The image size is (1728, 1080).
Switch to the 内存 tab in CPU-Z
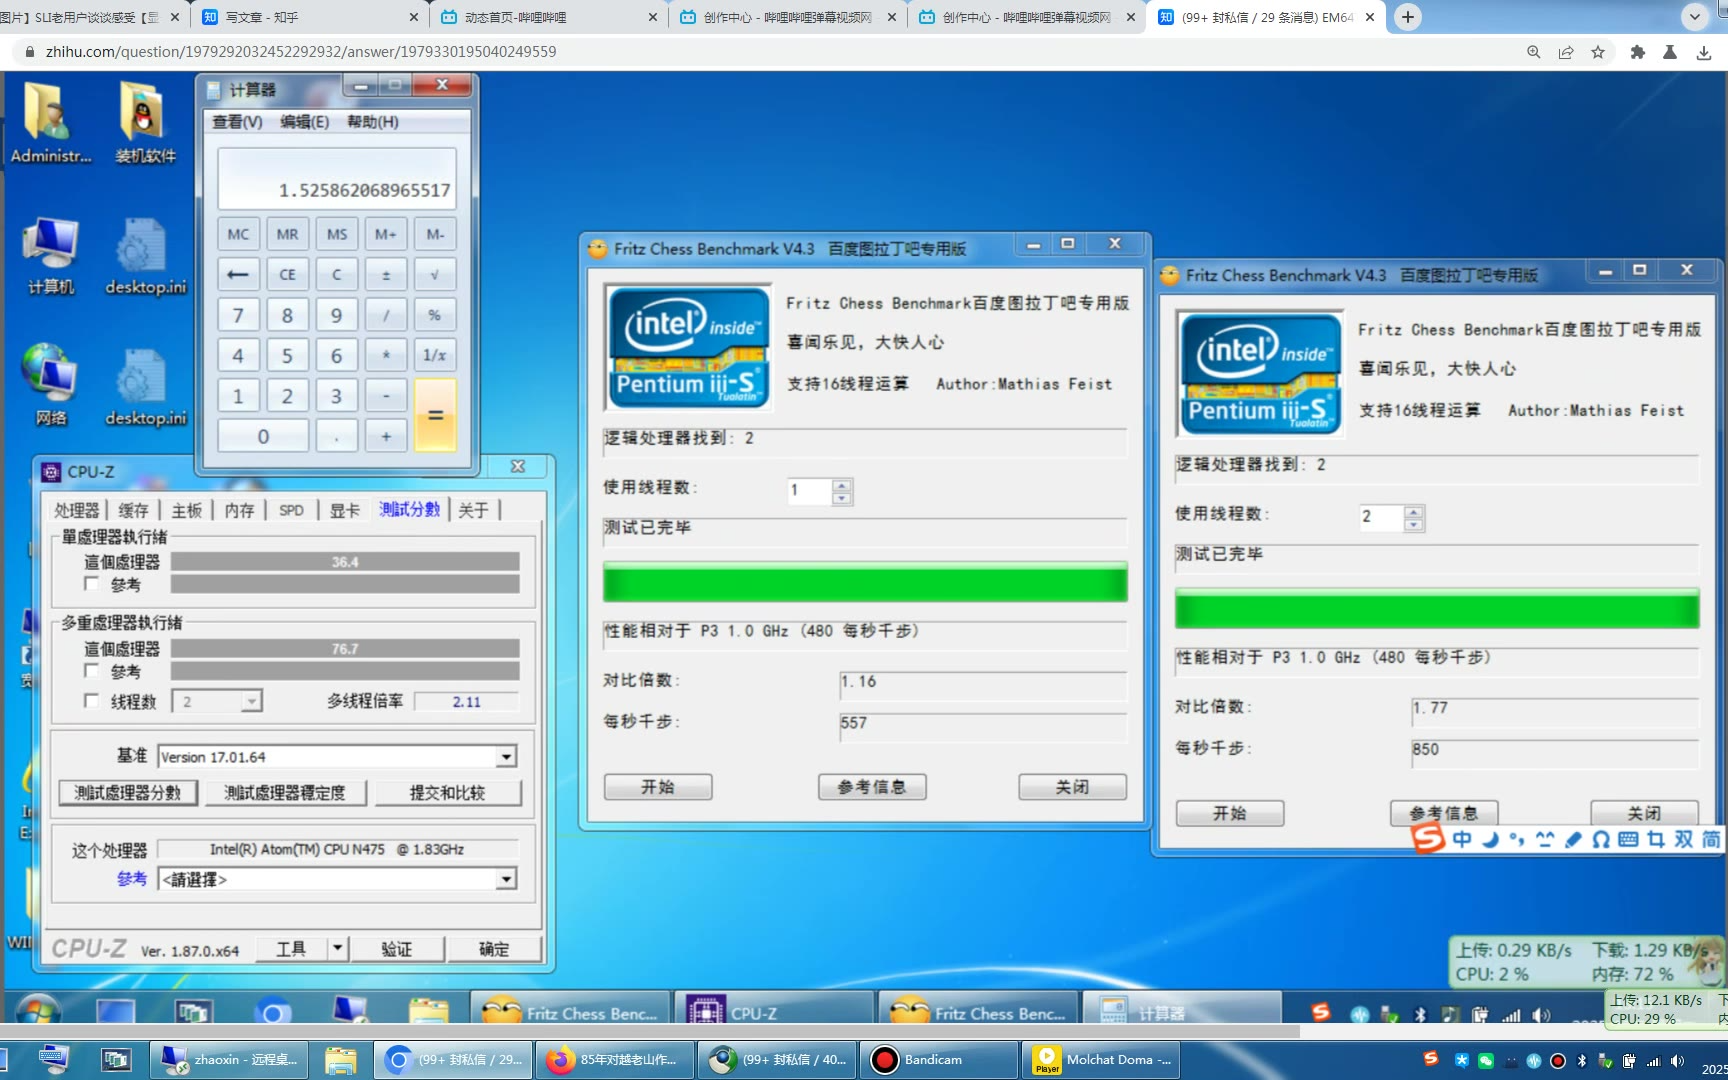[x=239, y=510]
